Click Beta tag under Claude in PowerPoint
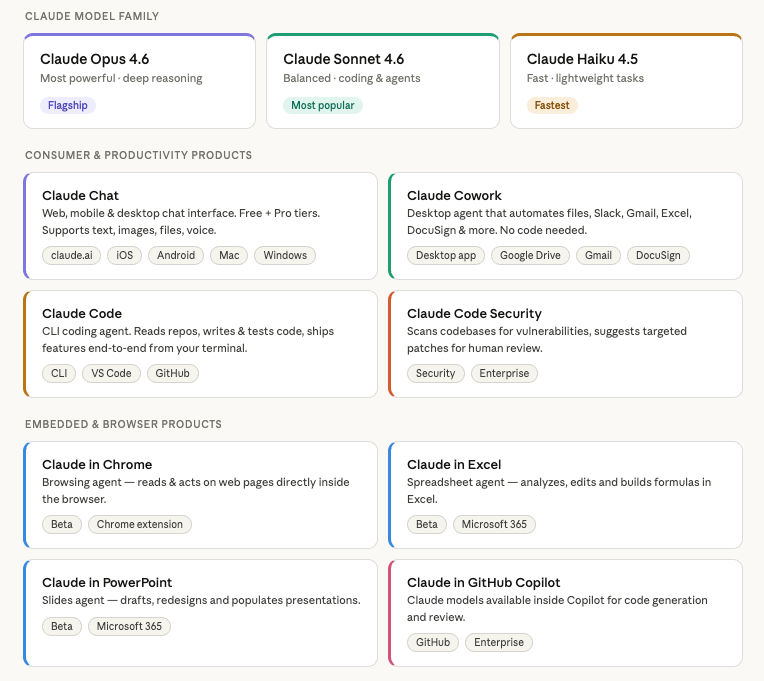Image resolution: width=764 pixels, height=681 pixels. [x=62, y=626]
